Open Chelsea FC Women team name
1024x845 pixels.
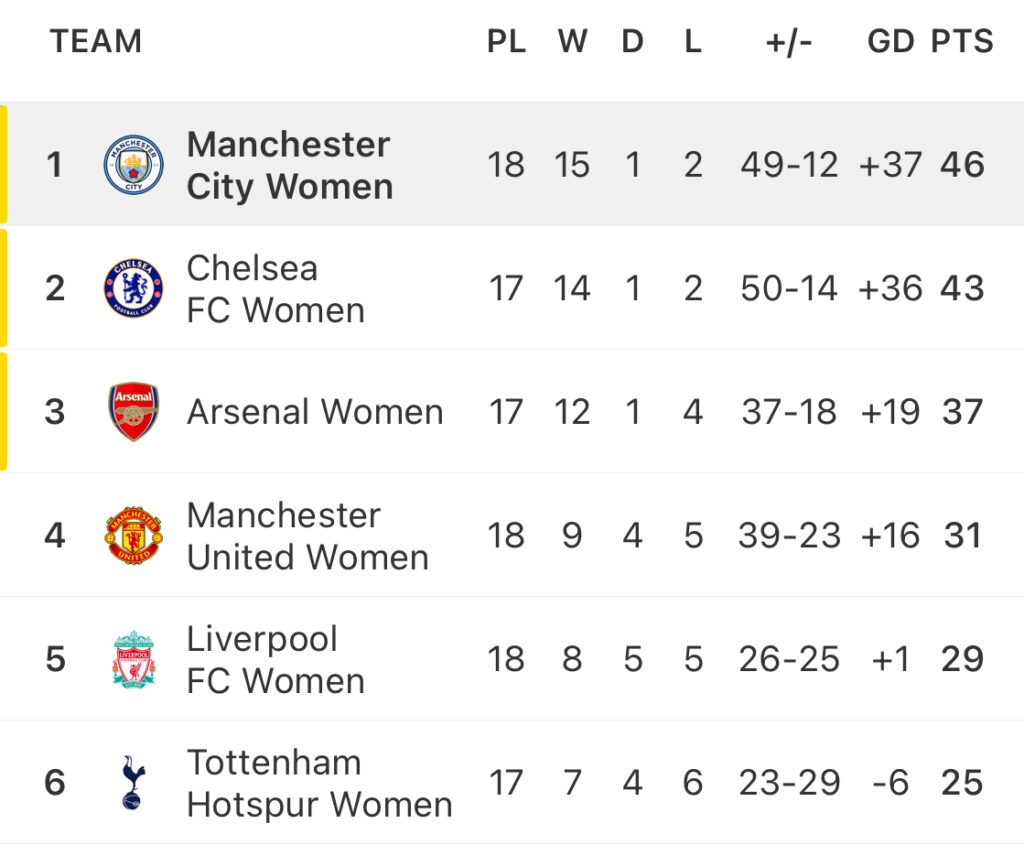click(x=276, y=289)
